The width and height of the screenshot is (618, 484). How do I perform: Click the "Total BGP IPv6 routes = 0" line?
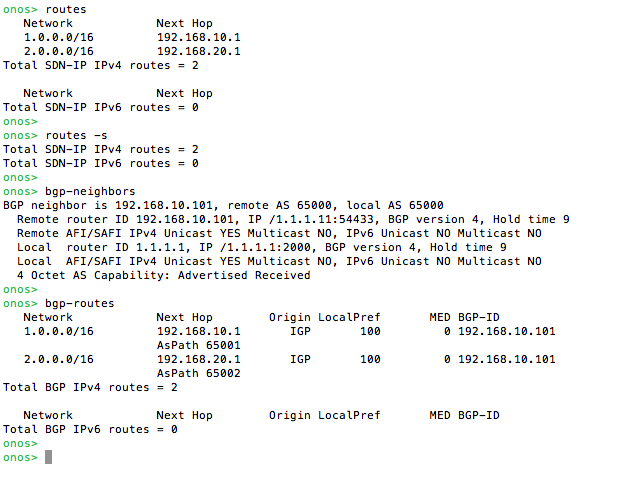[x=90, y=429]
